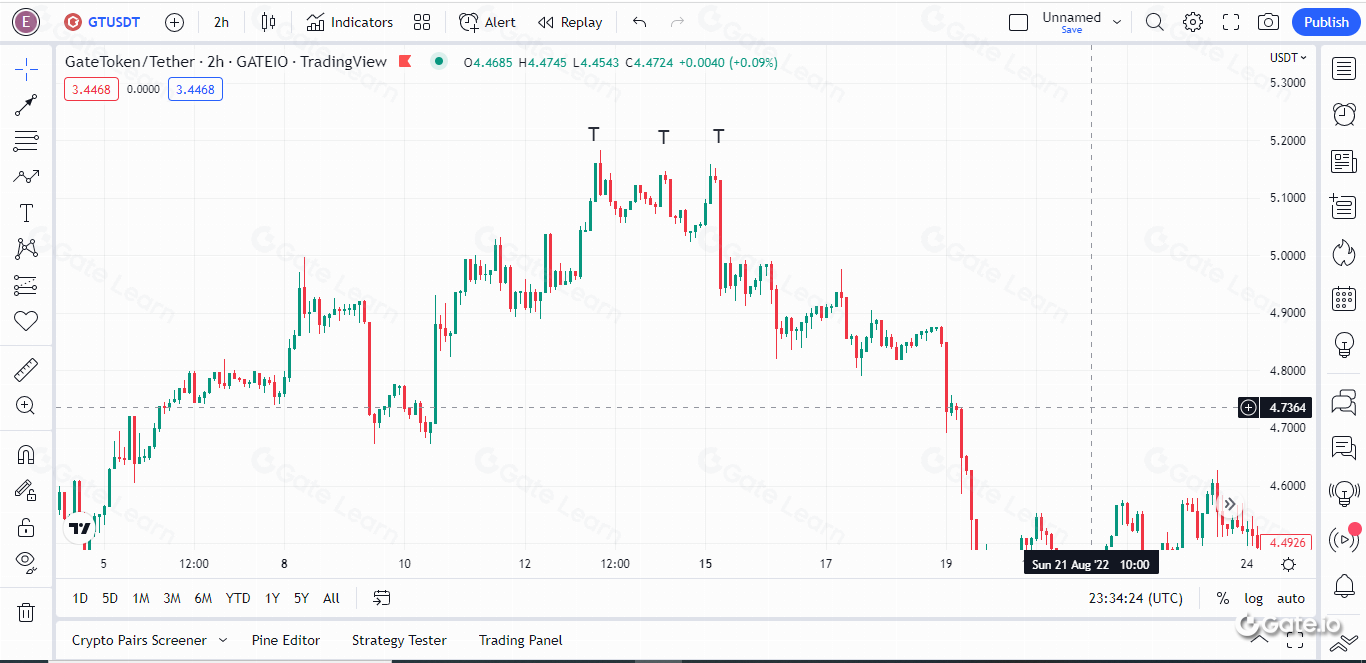Screen dimensions: 1366x663
Task: Switch price scale to log
Action: 1253,598
